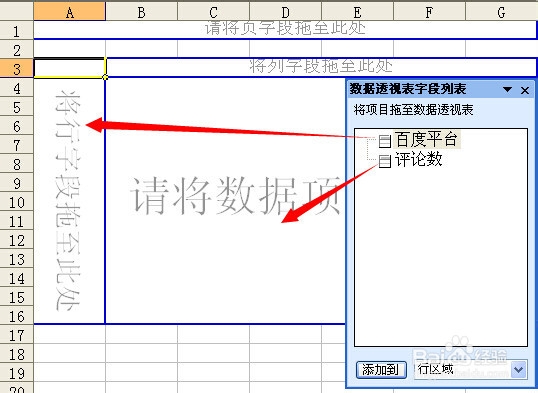Select column C header
Screen dimensions: 538x393
(x=213, y=12)
